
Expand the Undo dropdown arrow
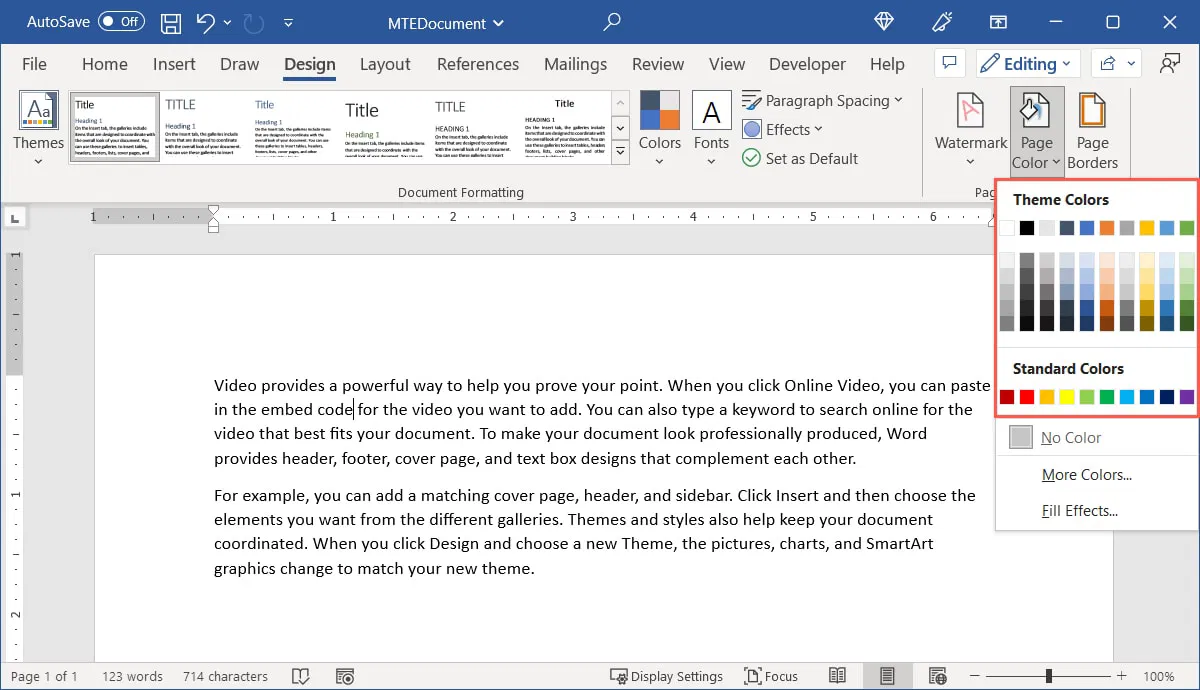227,22
